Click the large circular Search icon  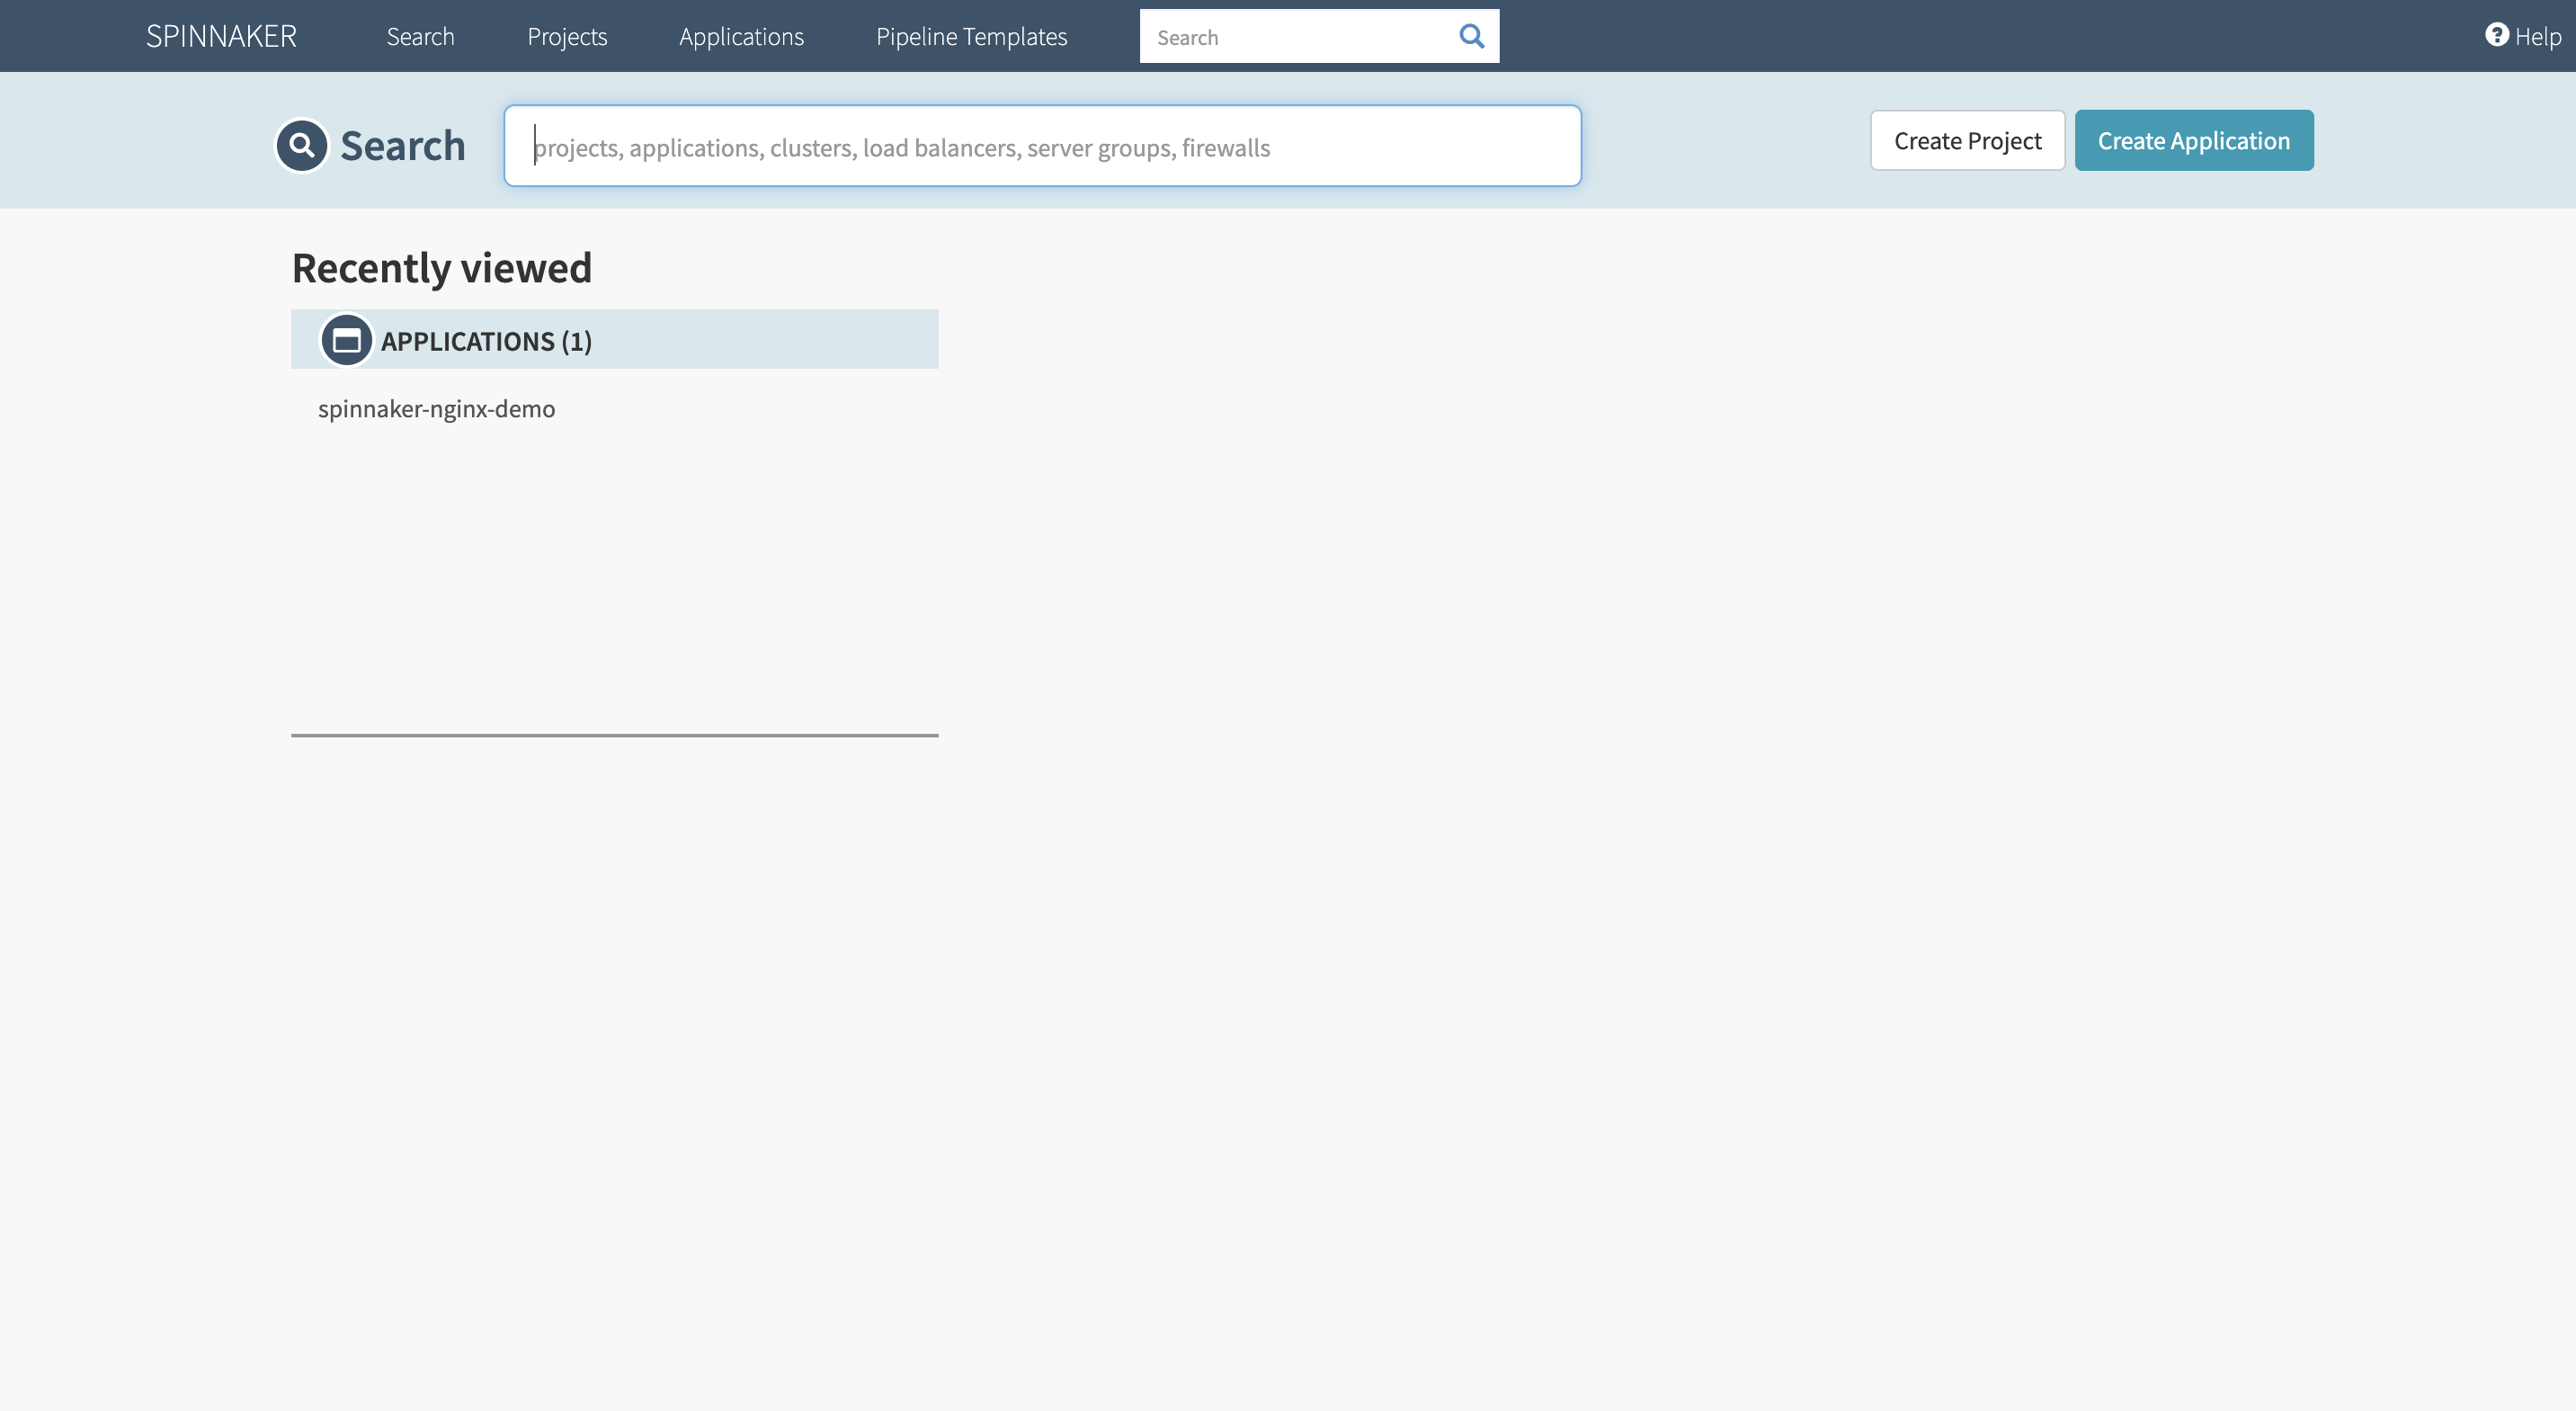coord(301,146)
